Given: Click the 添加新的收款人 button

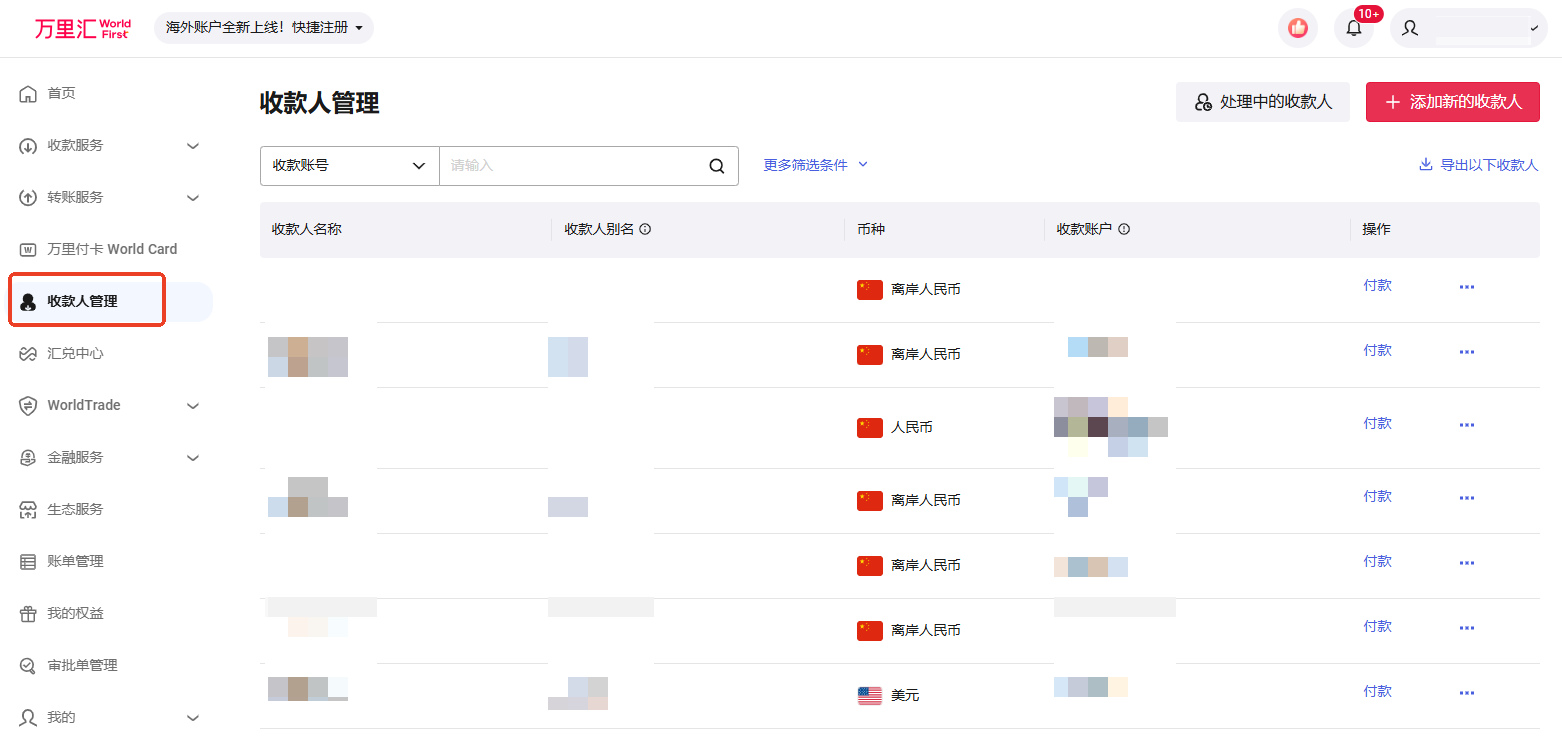Looking at the screenshot, I should [1452, 102].
